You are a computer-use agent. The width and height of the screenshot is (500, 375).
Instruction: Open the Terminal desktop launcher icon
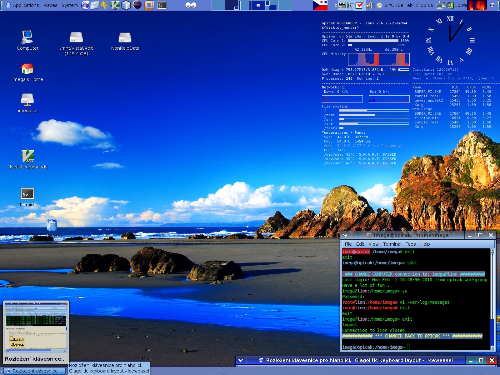[27, 194]
